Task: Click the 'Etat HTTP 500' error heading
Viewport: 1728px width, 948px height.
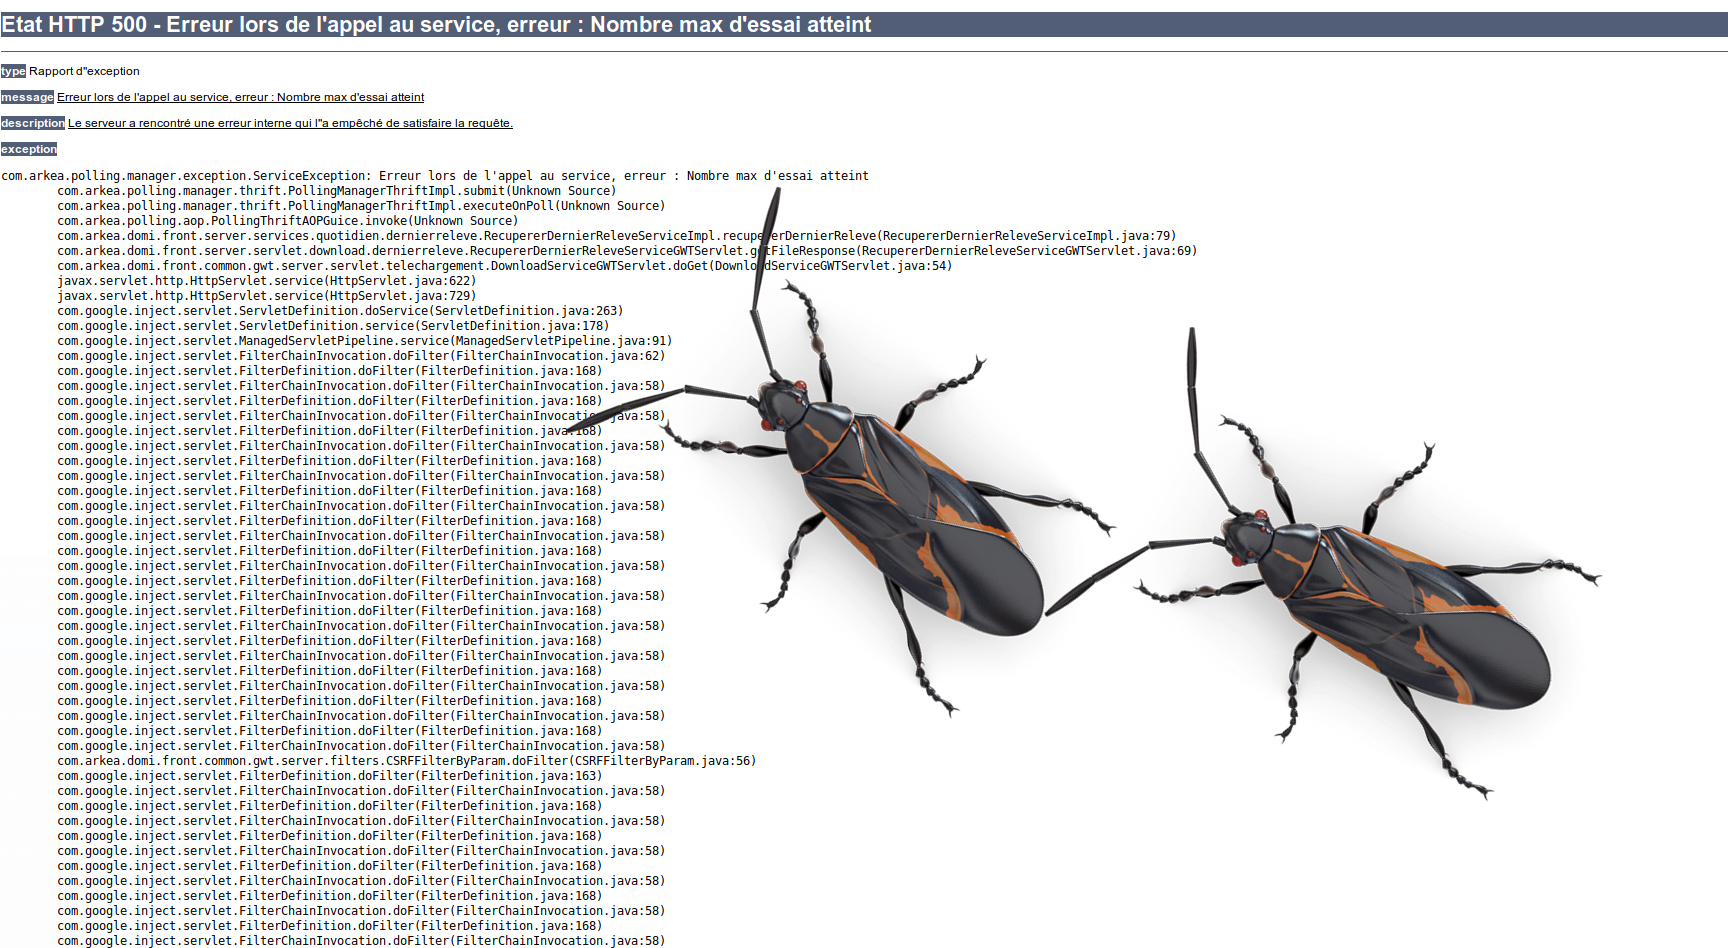Action: point(436,25)
